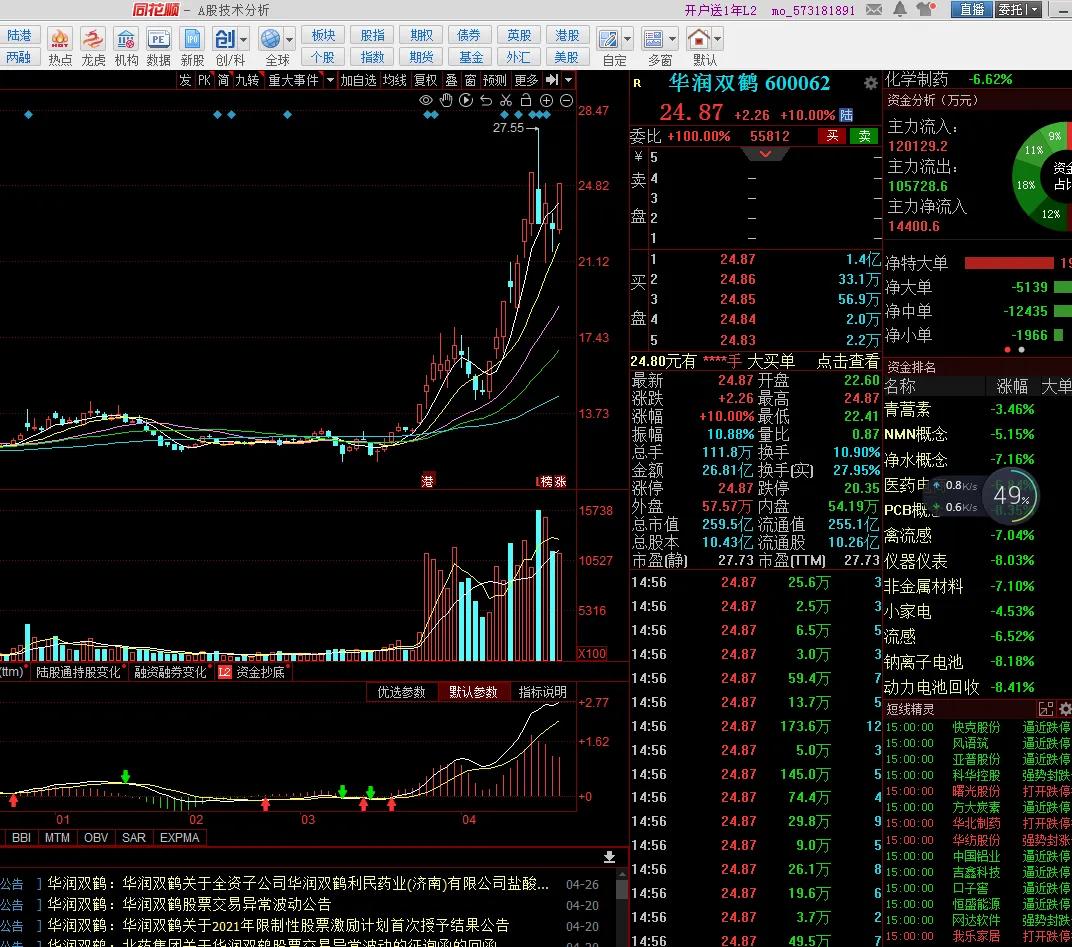1072x947 pixels.
Task: Zoom out chart with minus circle icon
Action: coord(566,100)
